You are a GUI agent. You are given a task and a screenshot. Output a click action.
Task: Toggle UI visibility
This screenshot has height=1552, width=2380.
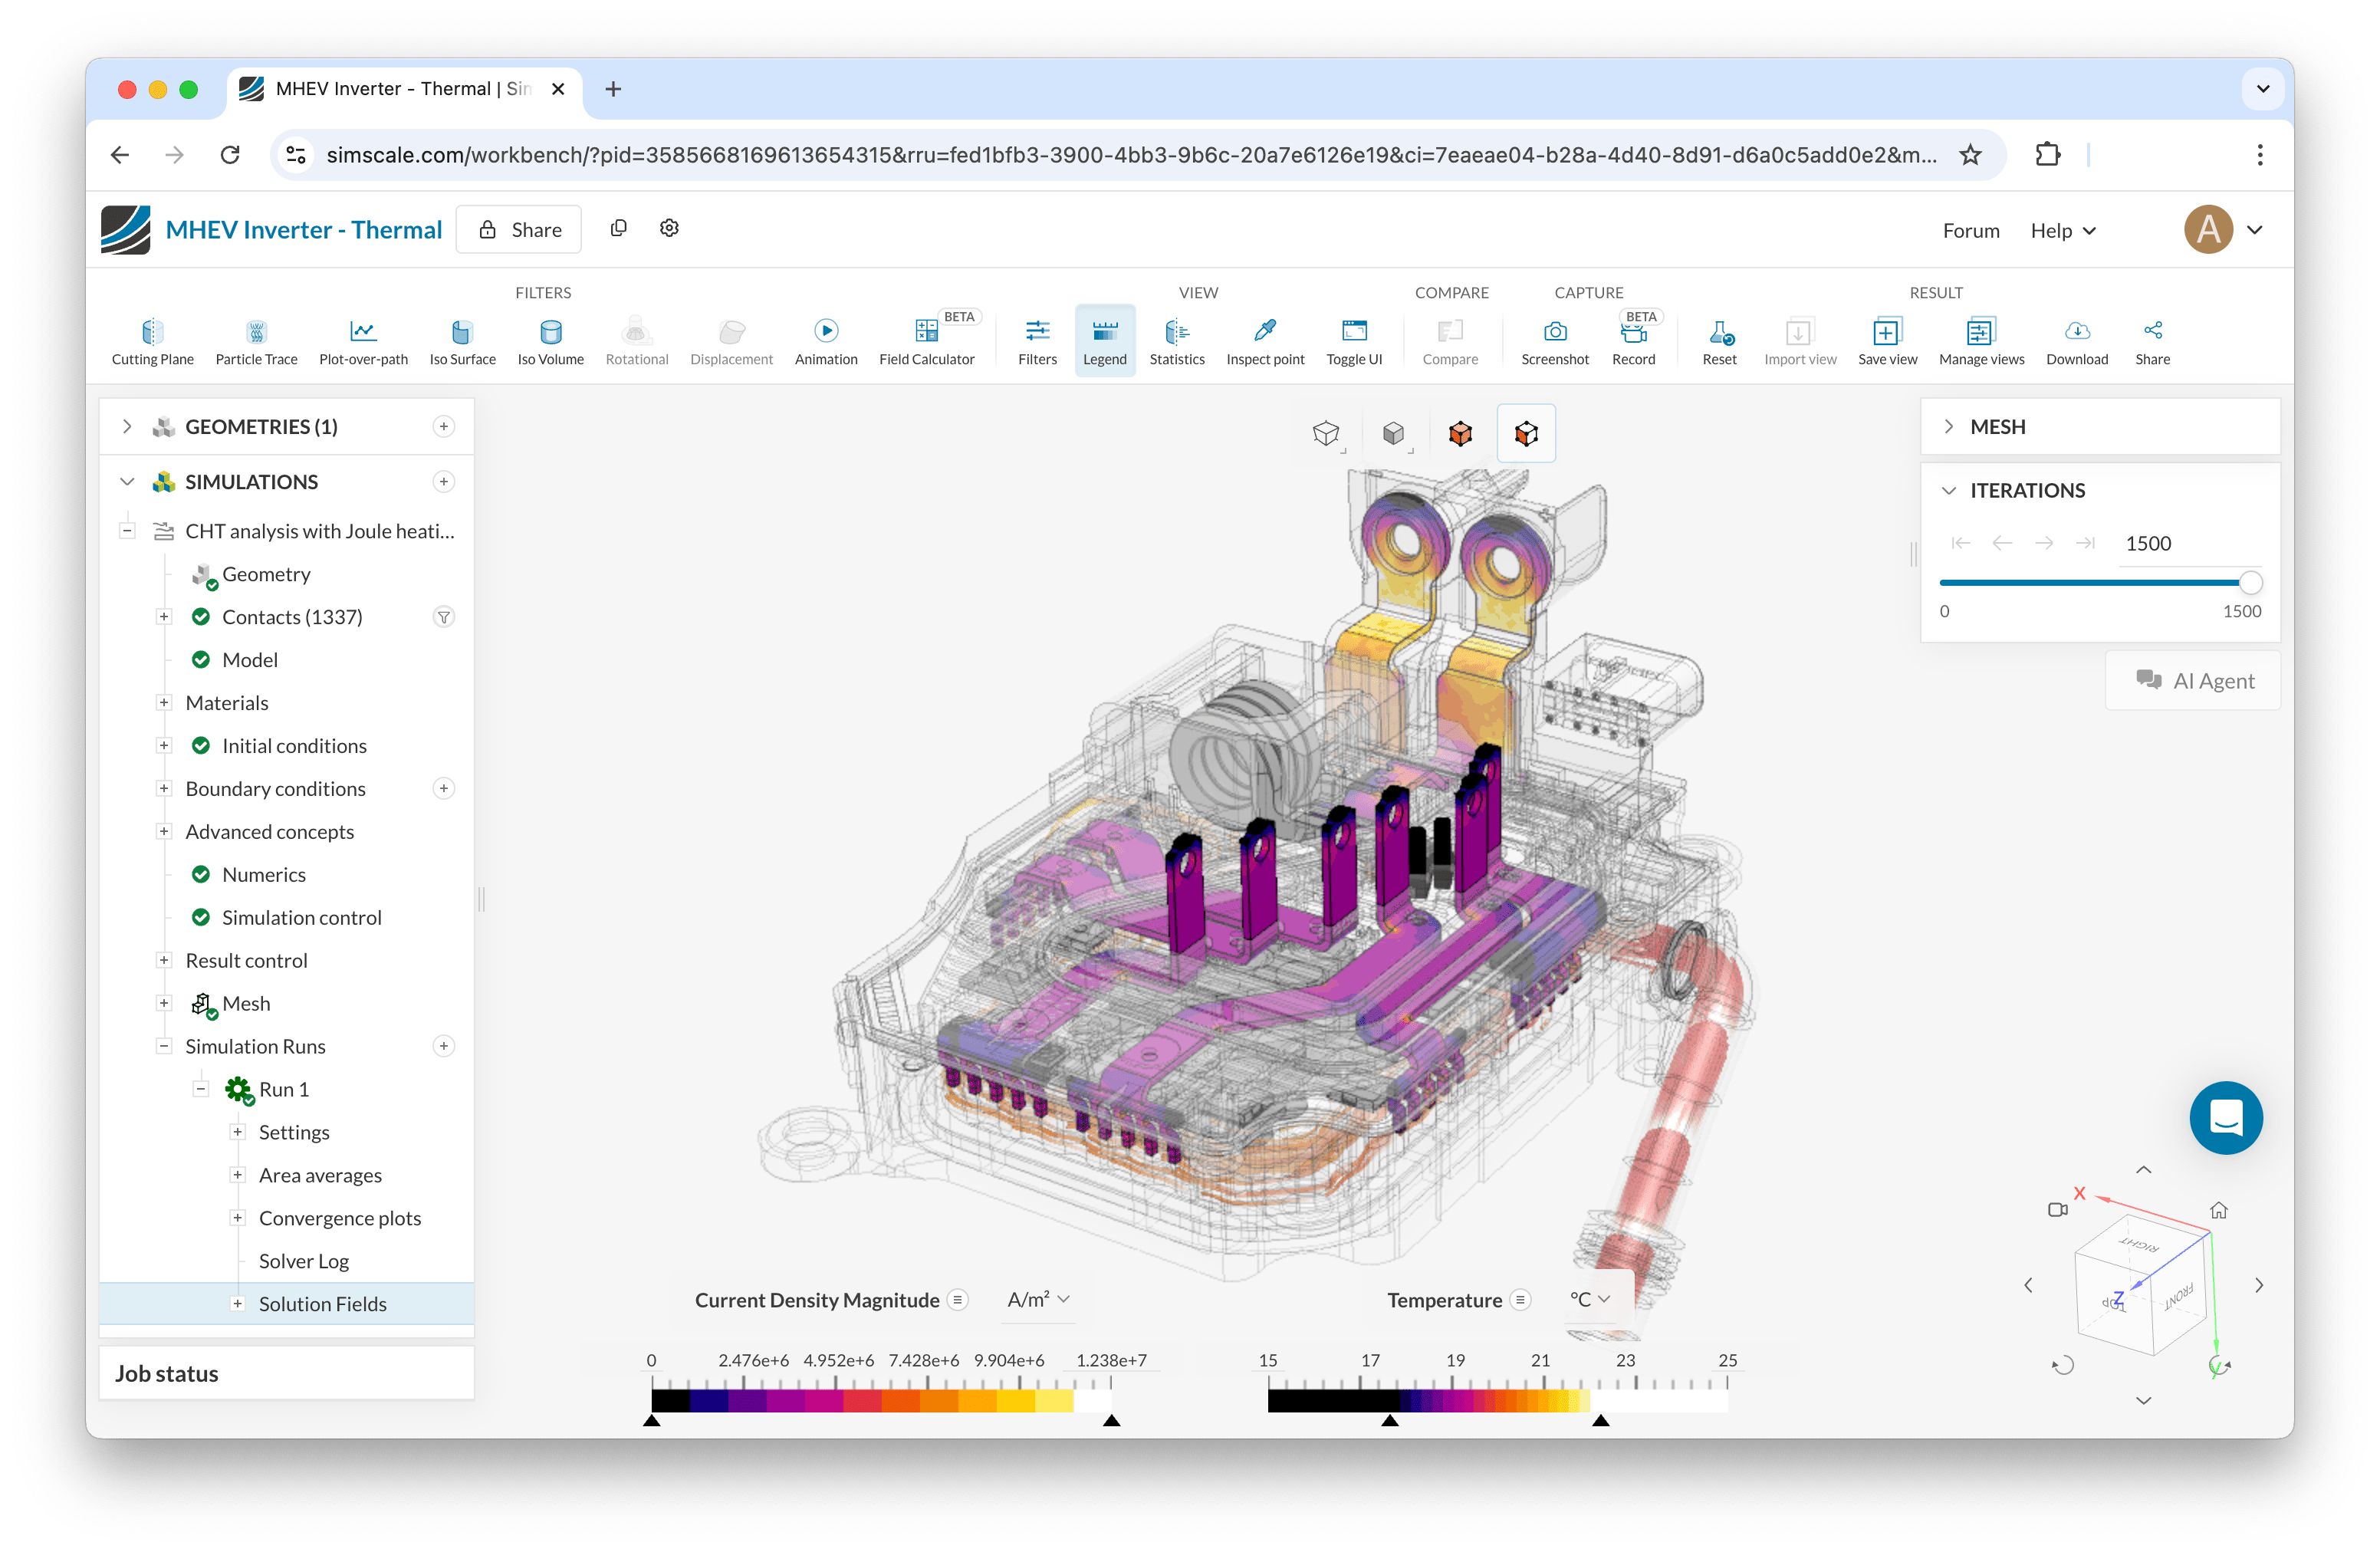tap(1353, 342)
